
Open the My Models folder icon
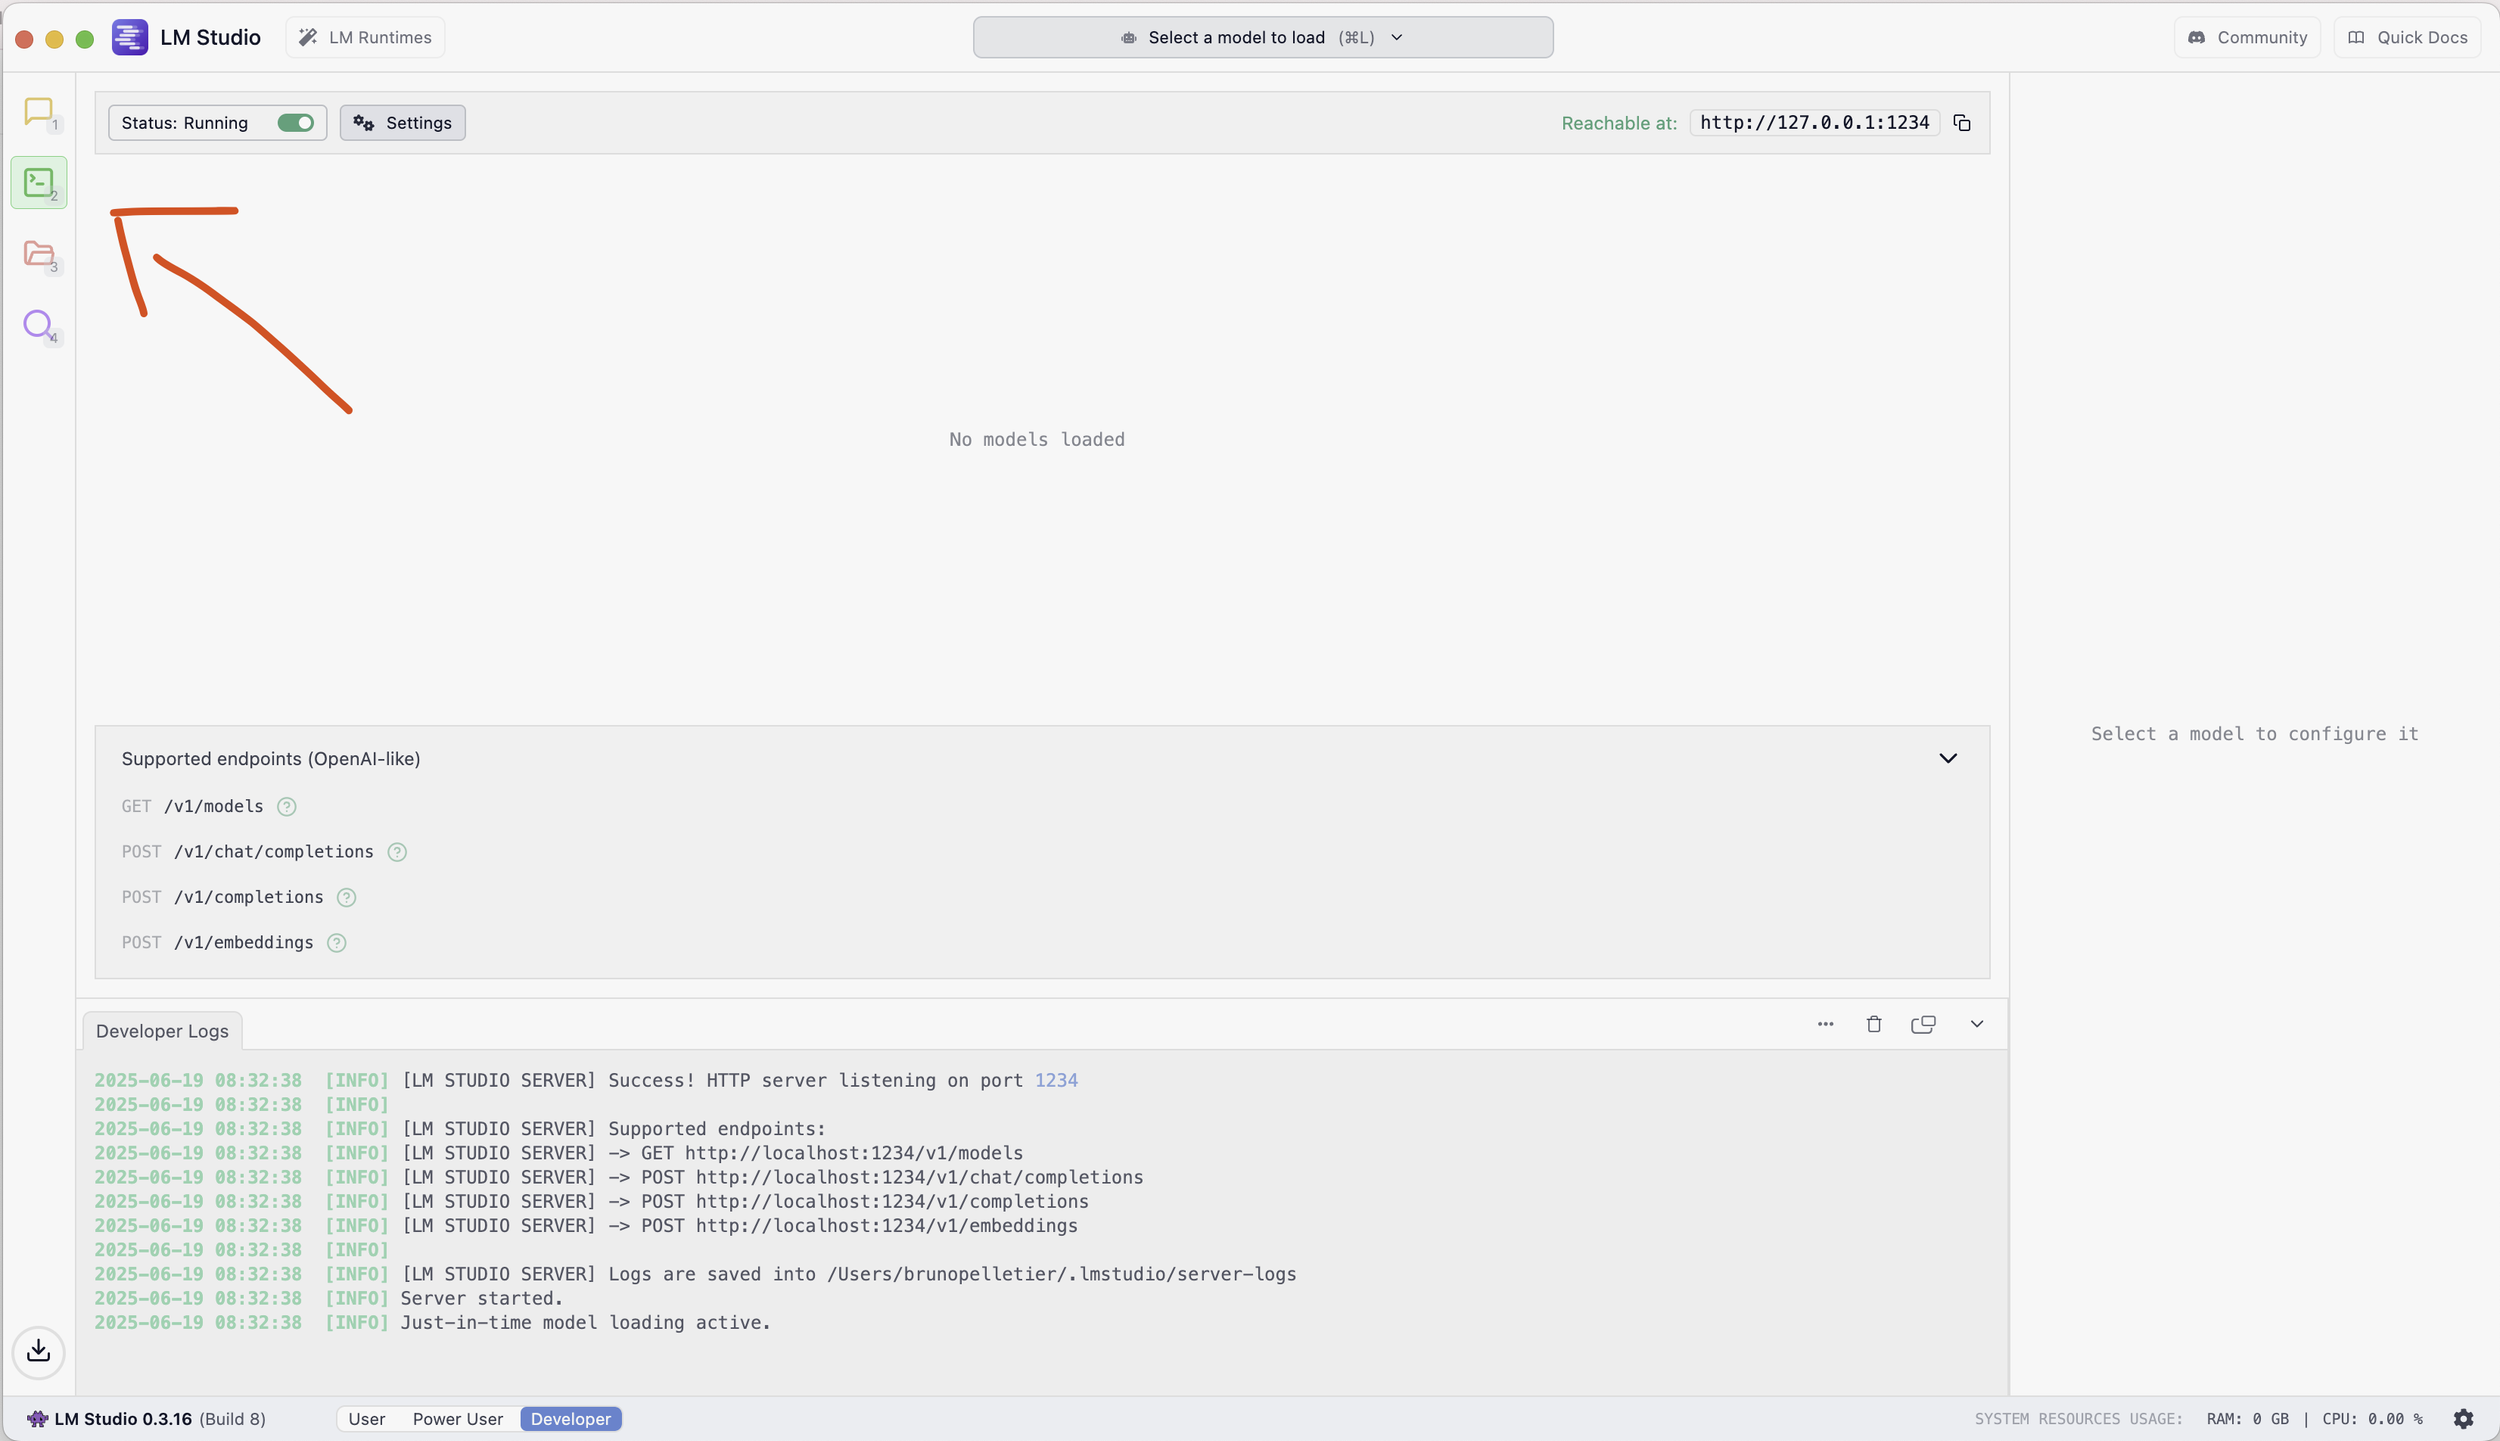tap(38, 254)
